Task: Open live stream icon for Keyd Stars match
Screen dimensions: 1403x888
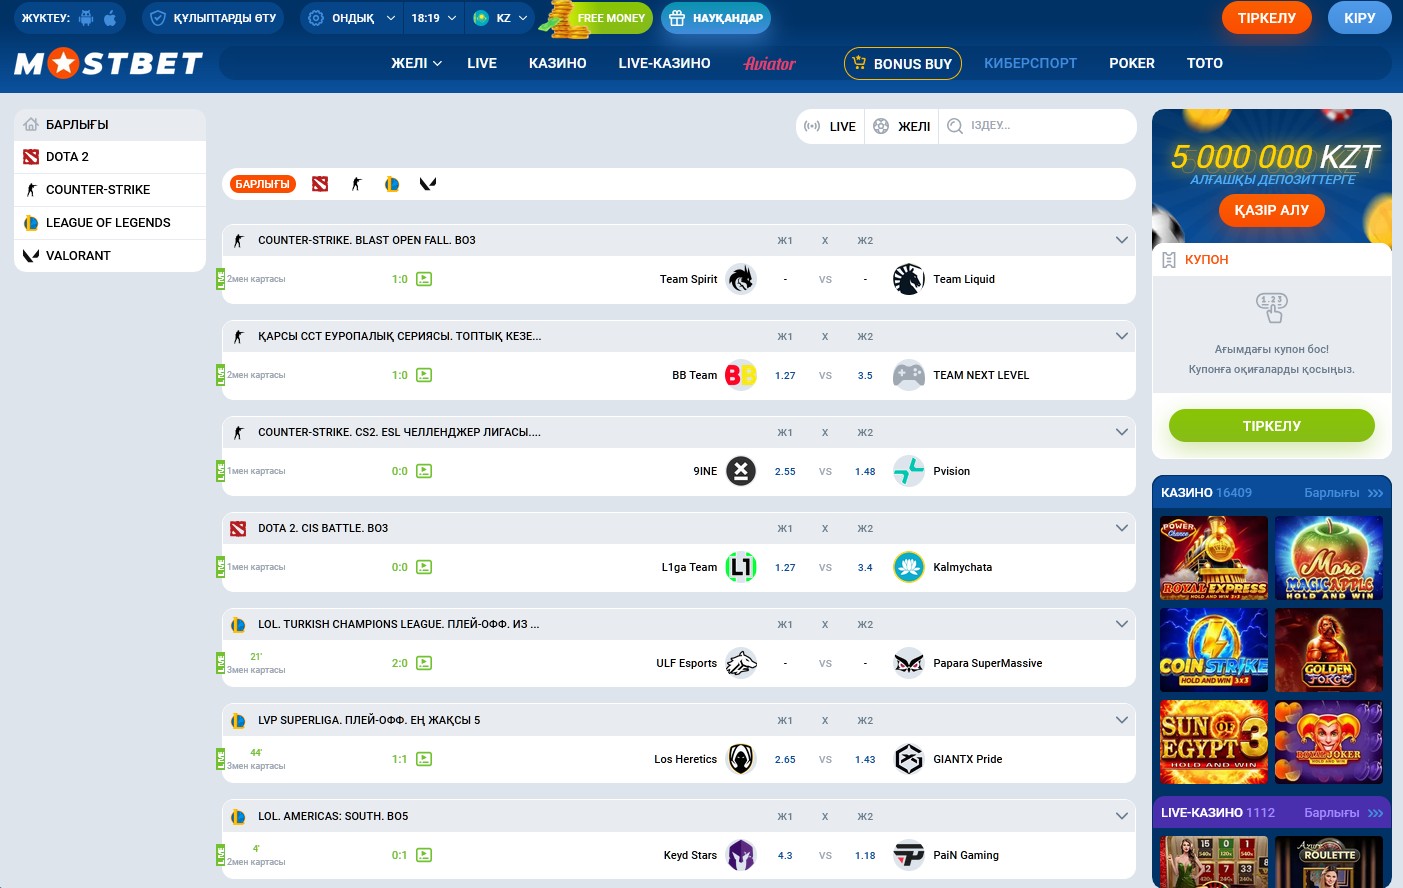Action: tap(424, 855)
